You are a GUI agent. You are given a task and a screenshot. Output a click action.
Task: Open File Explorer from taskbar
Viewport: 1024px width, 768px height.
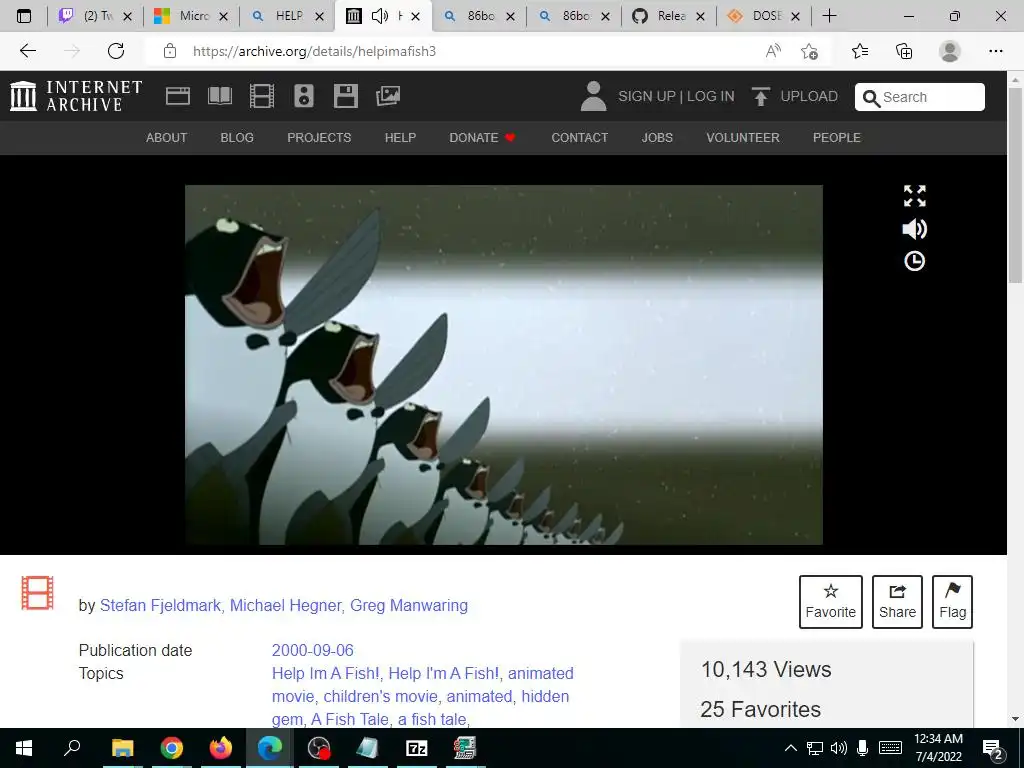(x=122, y=748)
